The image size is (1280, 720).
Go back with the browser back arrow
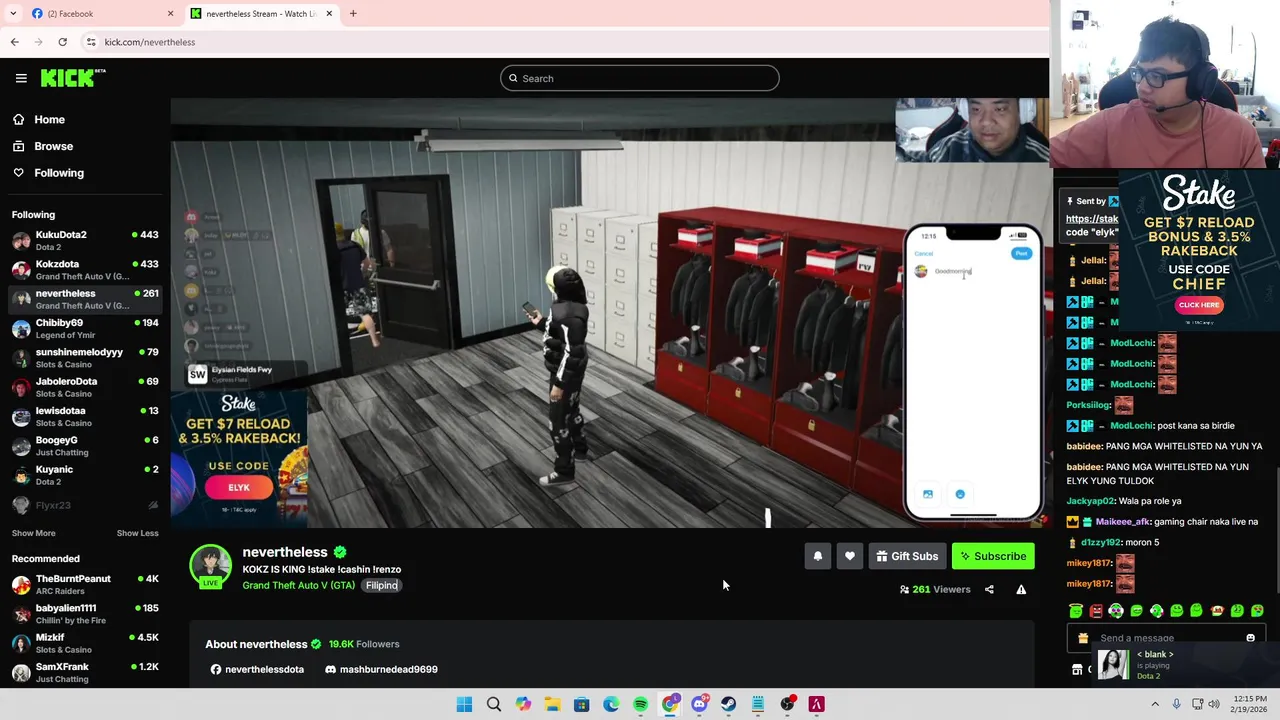click(14, 42)
